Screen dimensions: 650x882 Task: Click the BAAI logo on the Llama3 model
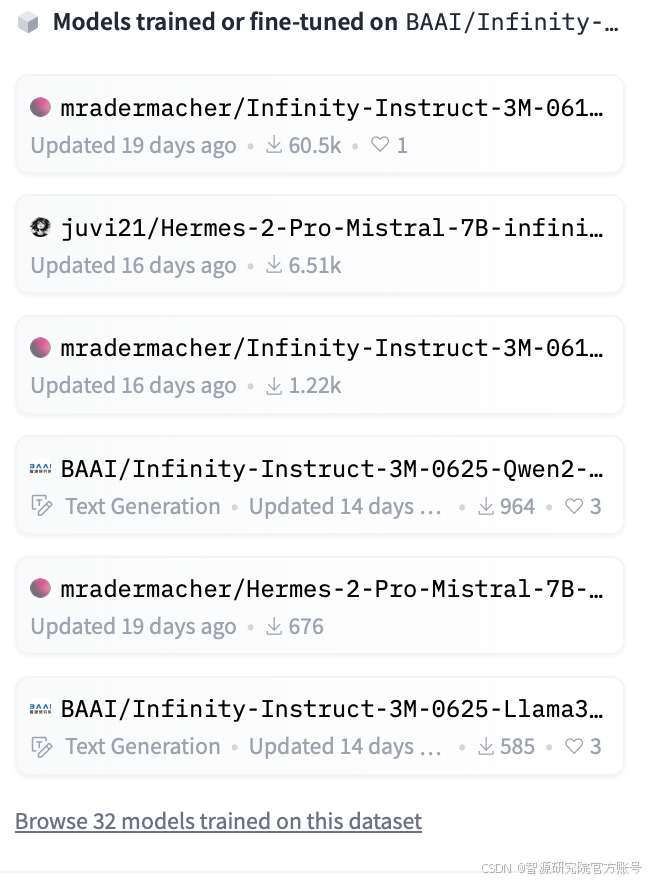pyautogui.click(x=40, y=708)
